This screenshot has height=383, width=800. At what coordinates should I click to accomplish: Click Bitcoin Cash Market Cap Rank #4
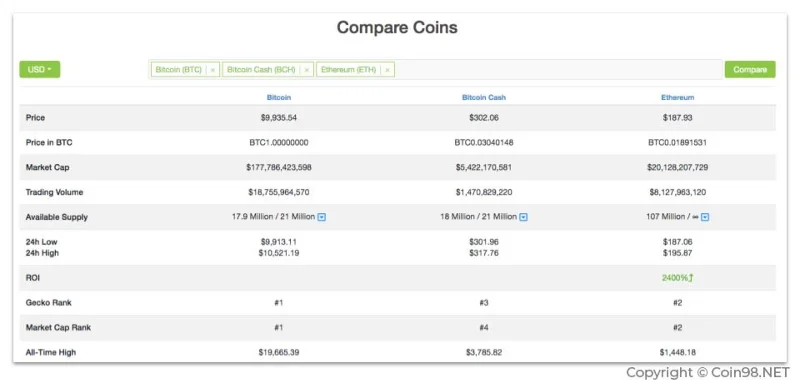[x=484, y=327]
